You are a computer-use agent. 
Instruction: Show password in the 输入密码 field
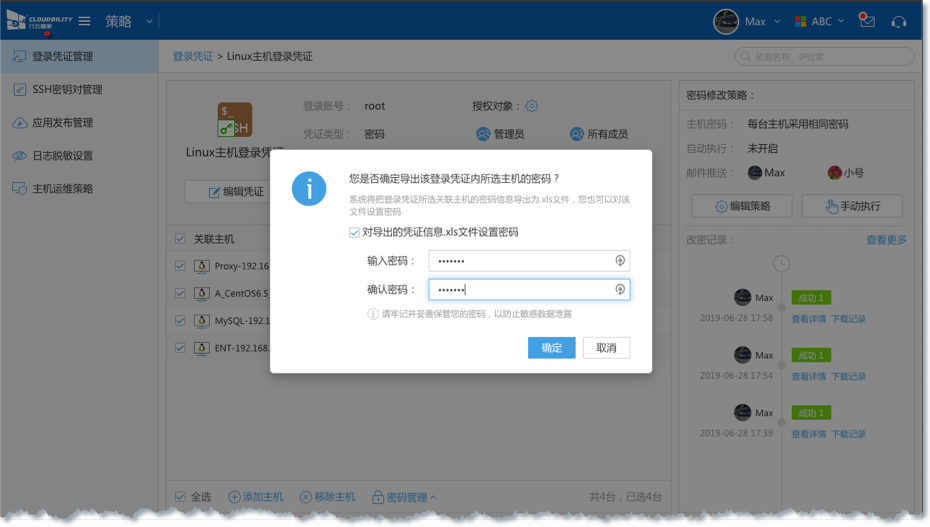(x=620, y=261)
